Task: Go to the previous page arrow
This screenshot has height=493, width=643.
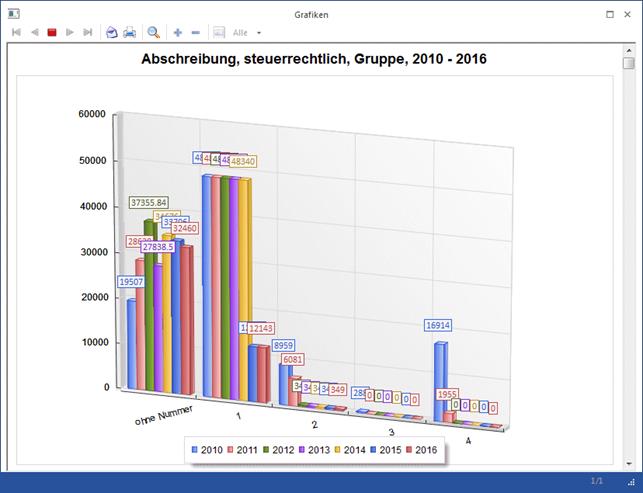Action: pyautogui.click(x=34, y=33)
